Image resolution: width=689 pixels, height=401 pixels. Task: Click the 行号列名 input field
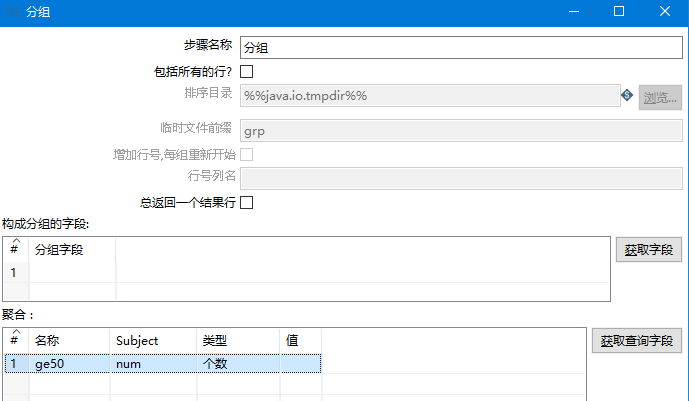click(x=461, y=178)
